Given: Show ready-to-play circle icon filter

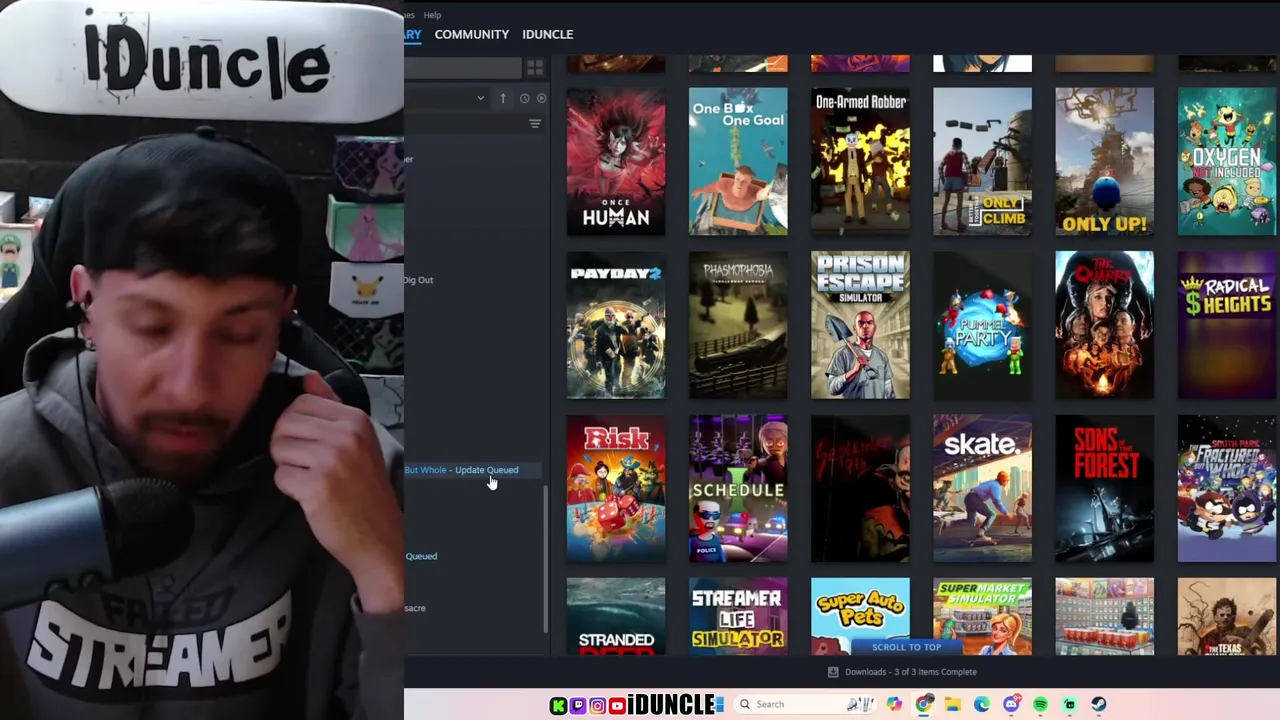Looking at the screenshot, I should coord(541,98).
